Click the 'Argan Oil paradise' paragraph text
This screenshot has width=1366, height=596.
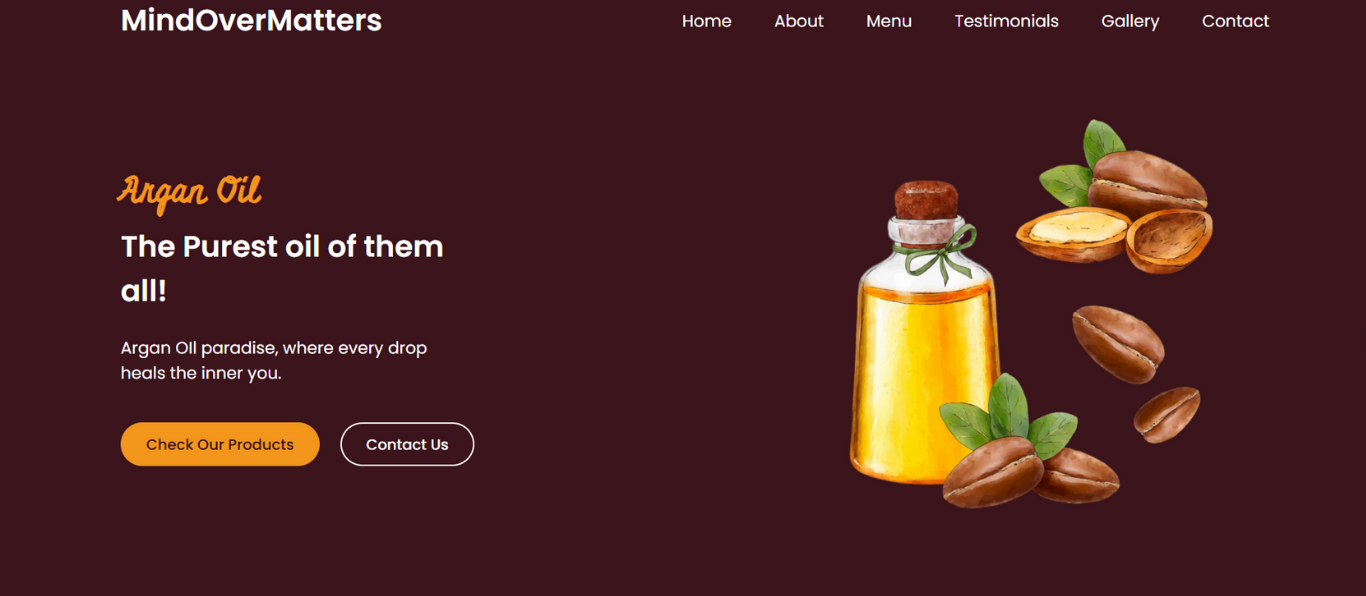[x=274, y=360]
